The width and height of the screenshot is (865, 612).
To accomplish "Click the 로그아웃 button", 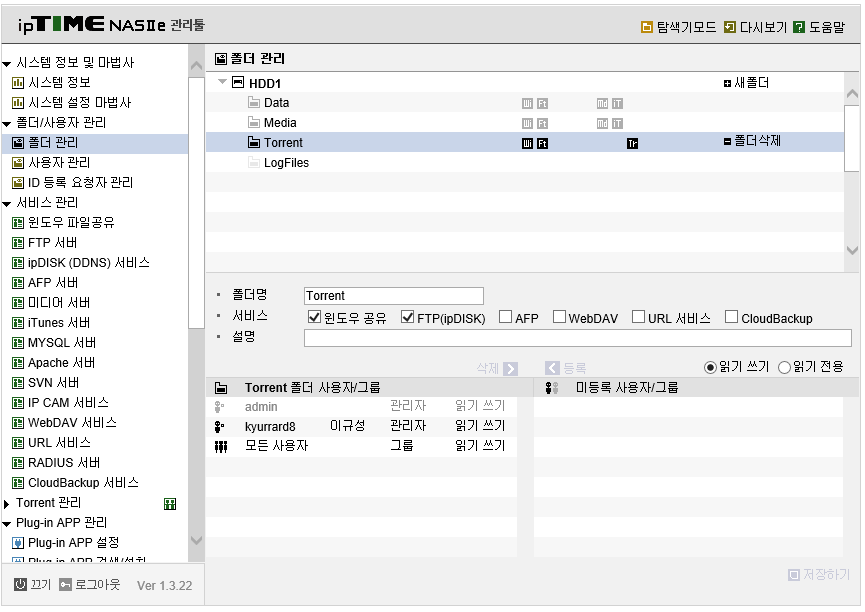I will tap(90, 584).
